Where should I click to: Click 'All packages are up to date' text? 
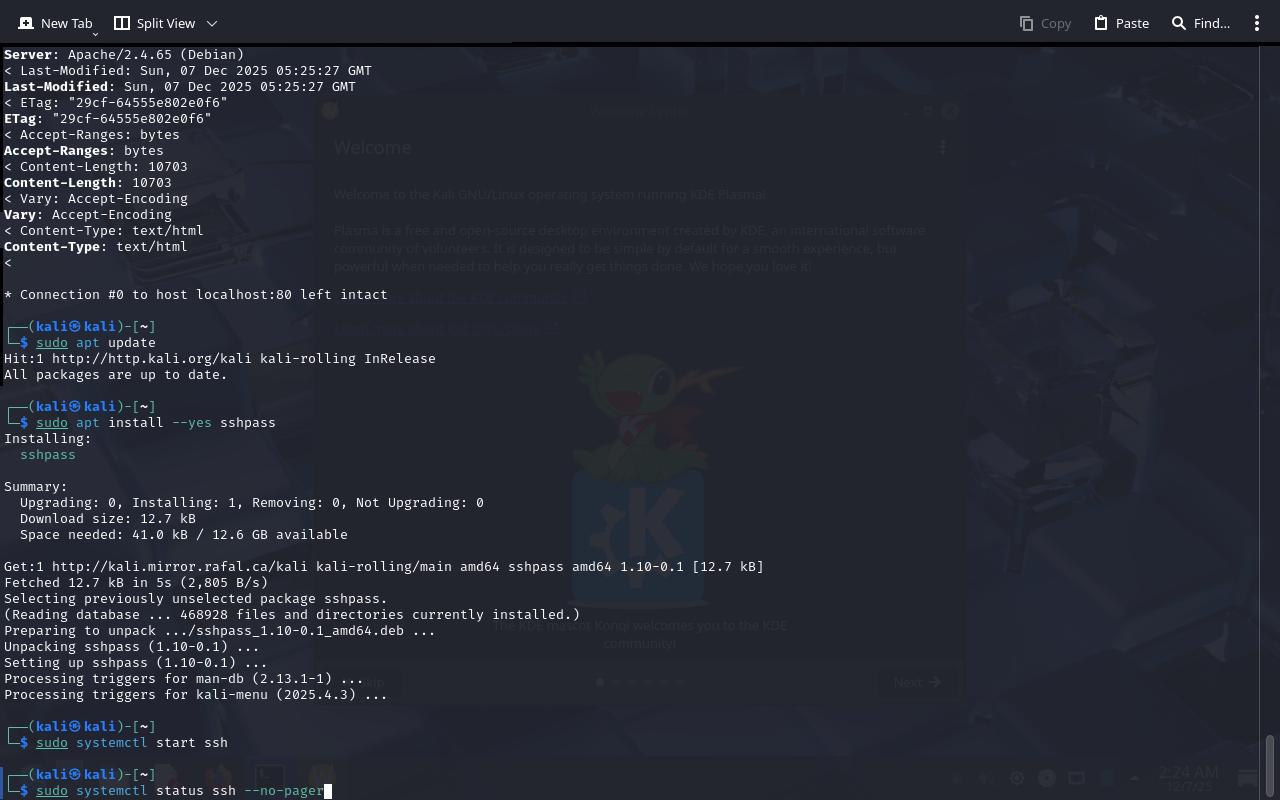pyautogui.click(x=116, y=375)
